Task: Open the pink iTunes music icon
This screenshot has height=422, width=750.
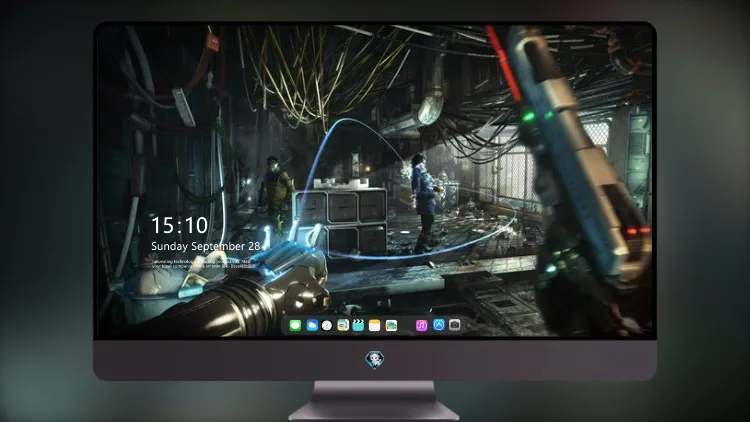Action: pos(421,326)
